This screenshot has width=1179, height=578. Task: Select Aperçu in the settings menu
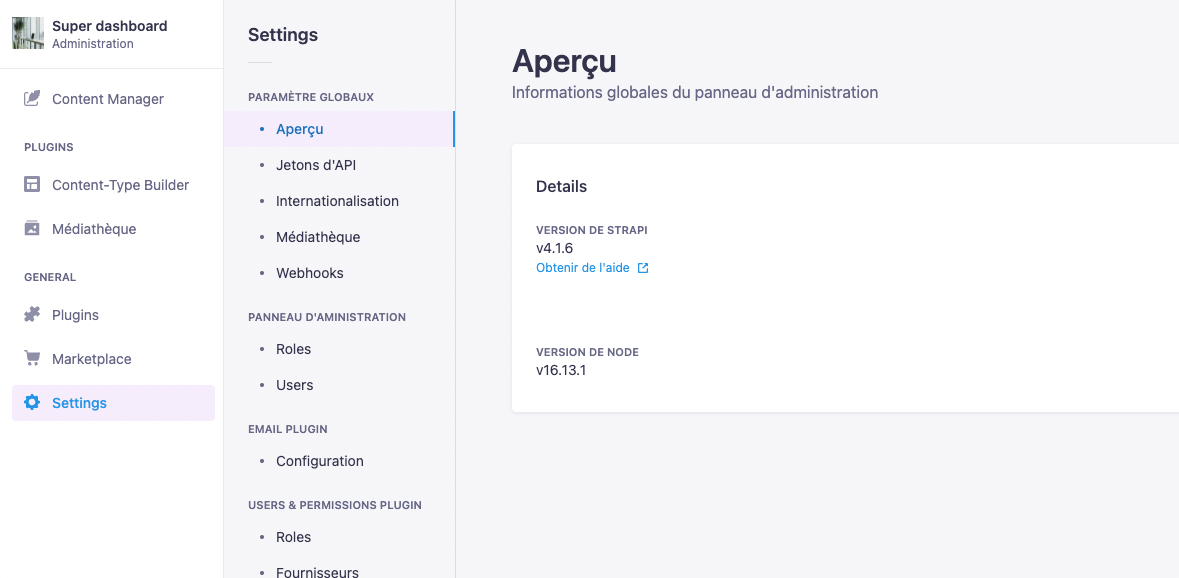tap(299, 128)
